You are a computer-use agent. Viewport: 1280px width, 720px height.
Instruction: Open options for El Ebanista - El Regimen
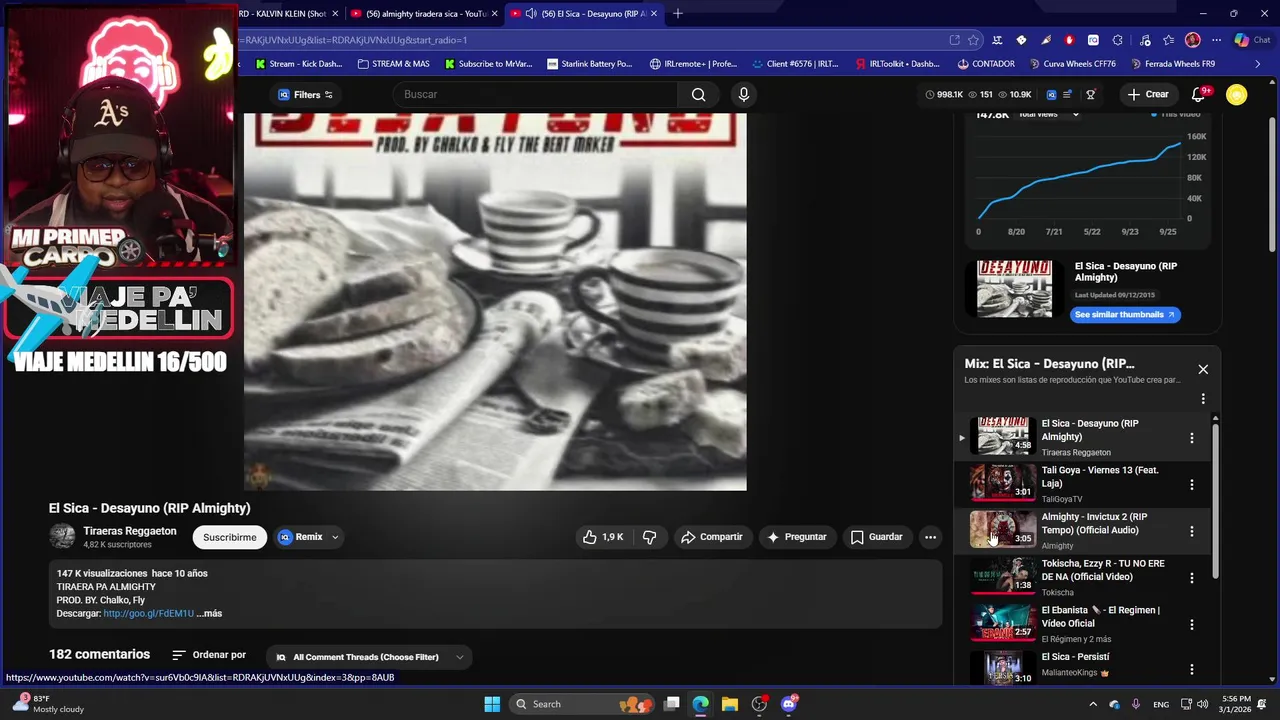pyautogui.click(x=1191, y=624)
